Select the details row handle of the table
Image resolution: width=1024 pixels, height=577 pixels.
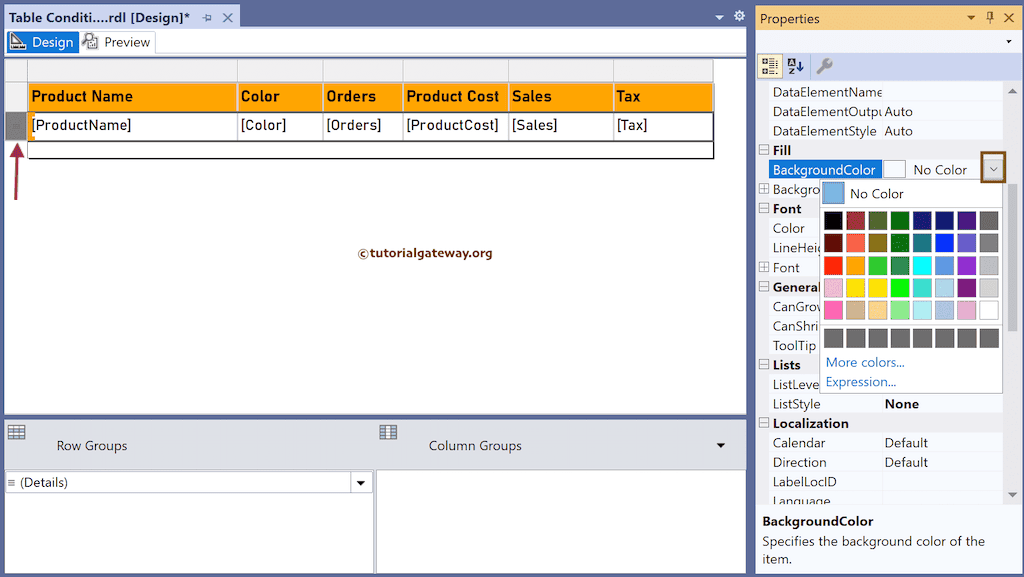(x=16, y=126)
